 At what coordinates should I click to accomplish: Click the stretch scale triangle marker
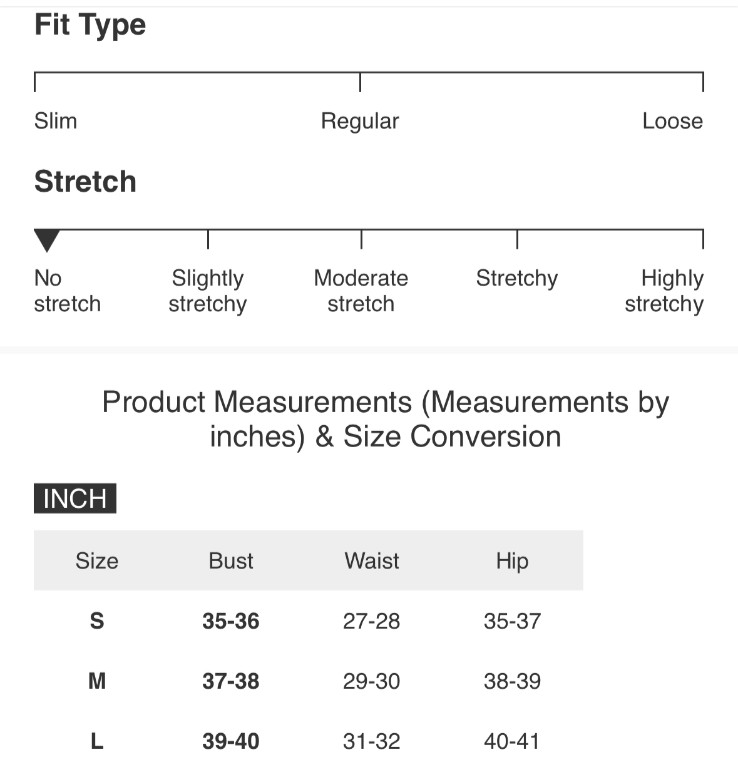(x=47, y=240)
